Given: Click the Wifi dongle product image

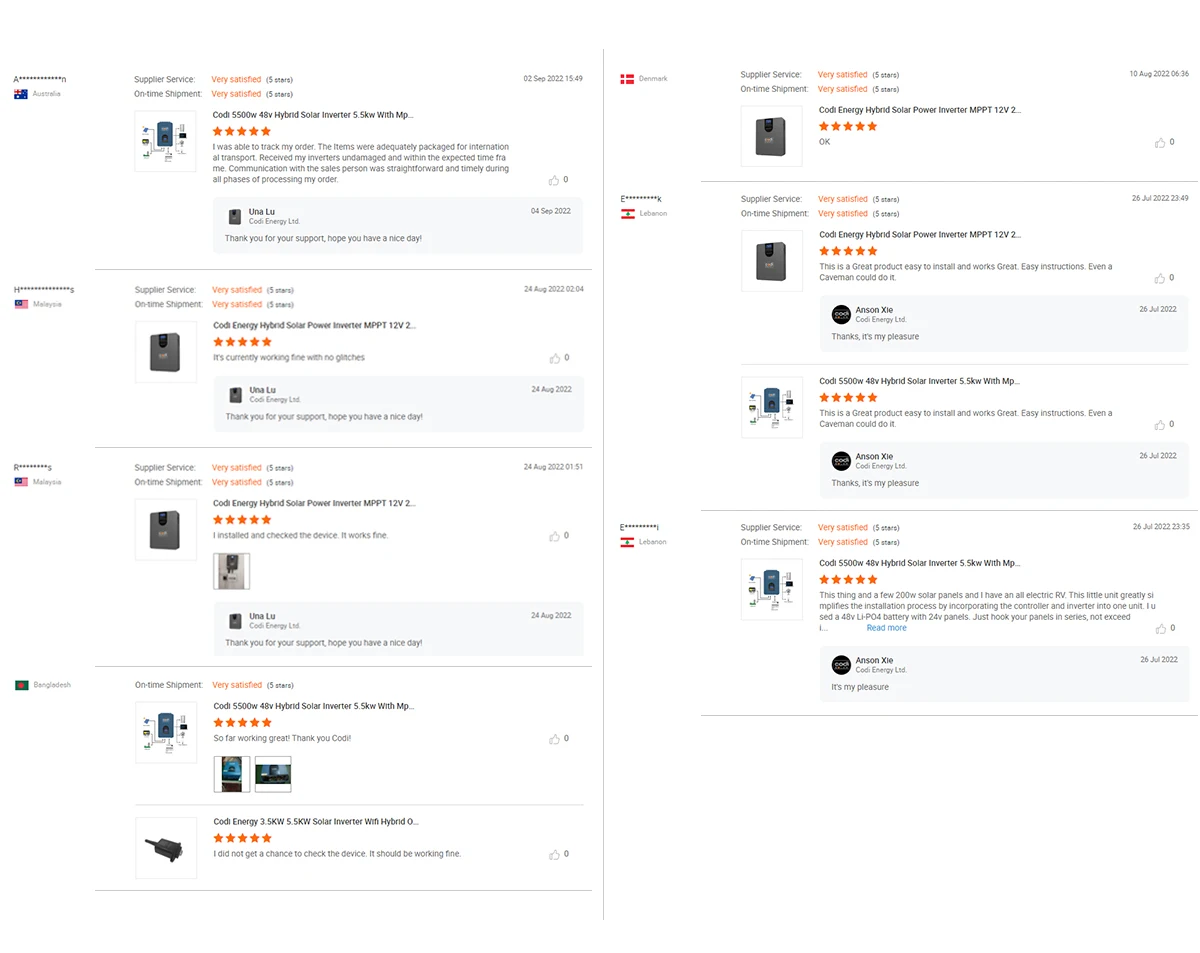Looking at the screenshot, I should tap(166, 847).
